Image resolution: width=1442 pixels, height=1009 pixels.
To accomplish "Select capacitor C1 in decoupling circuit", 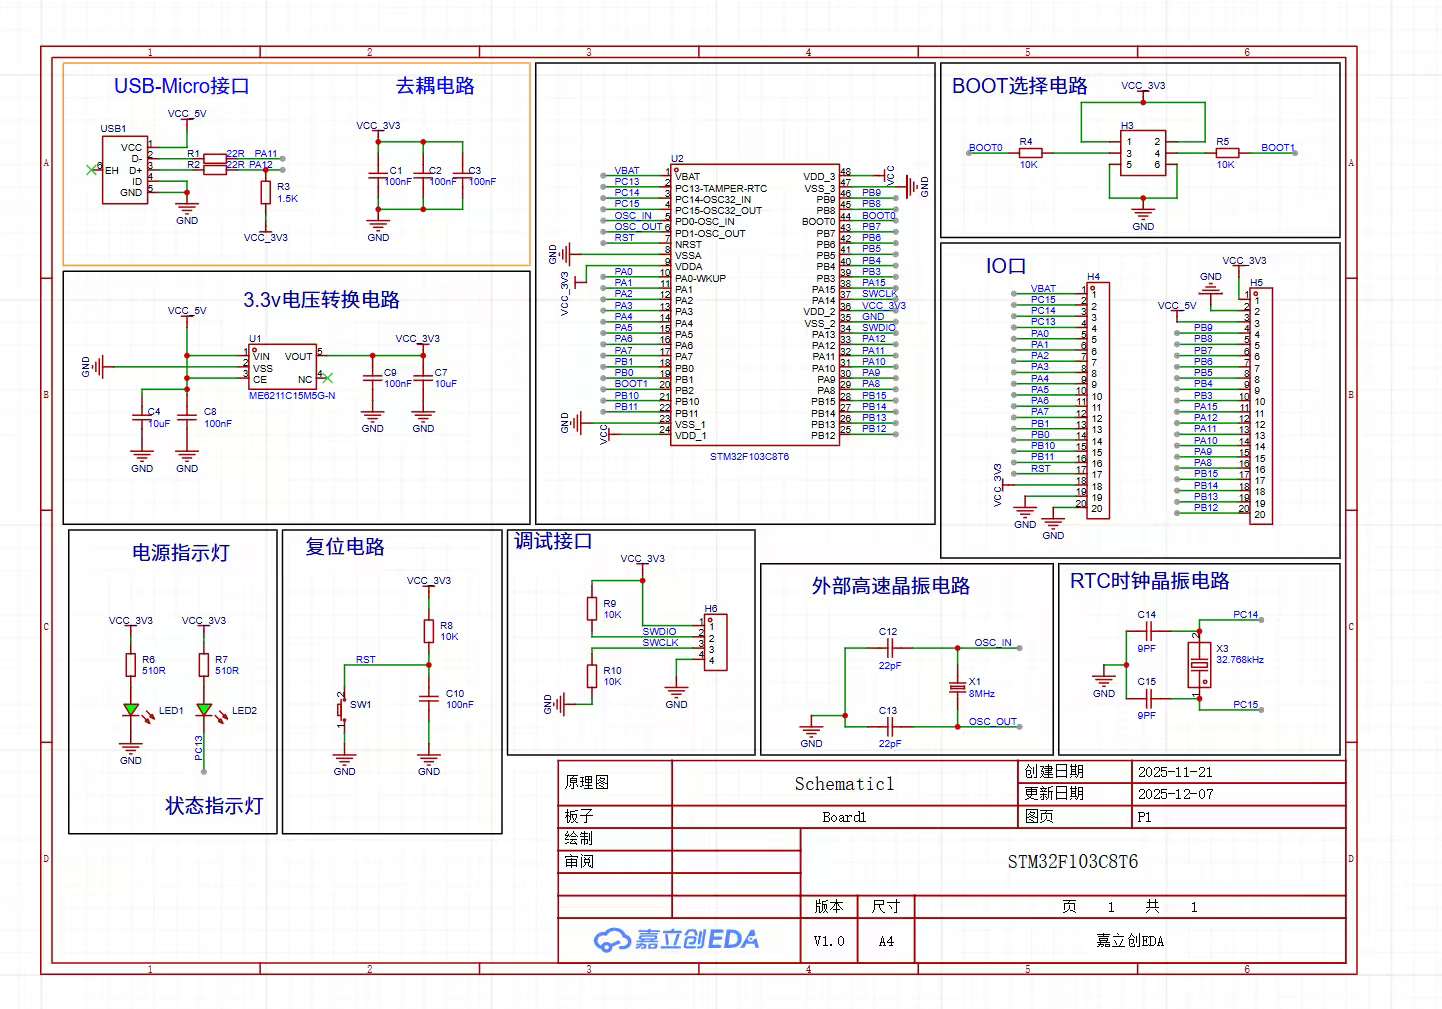I will pos(378,175).
